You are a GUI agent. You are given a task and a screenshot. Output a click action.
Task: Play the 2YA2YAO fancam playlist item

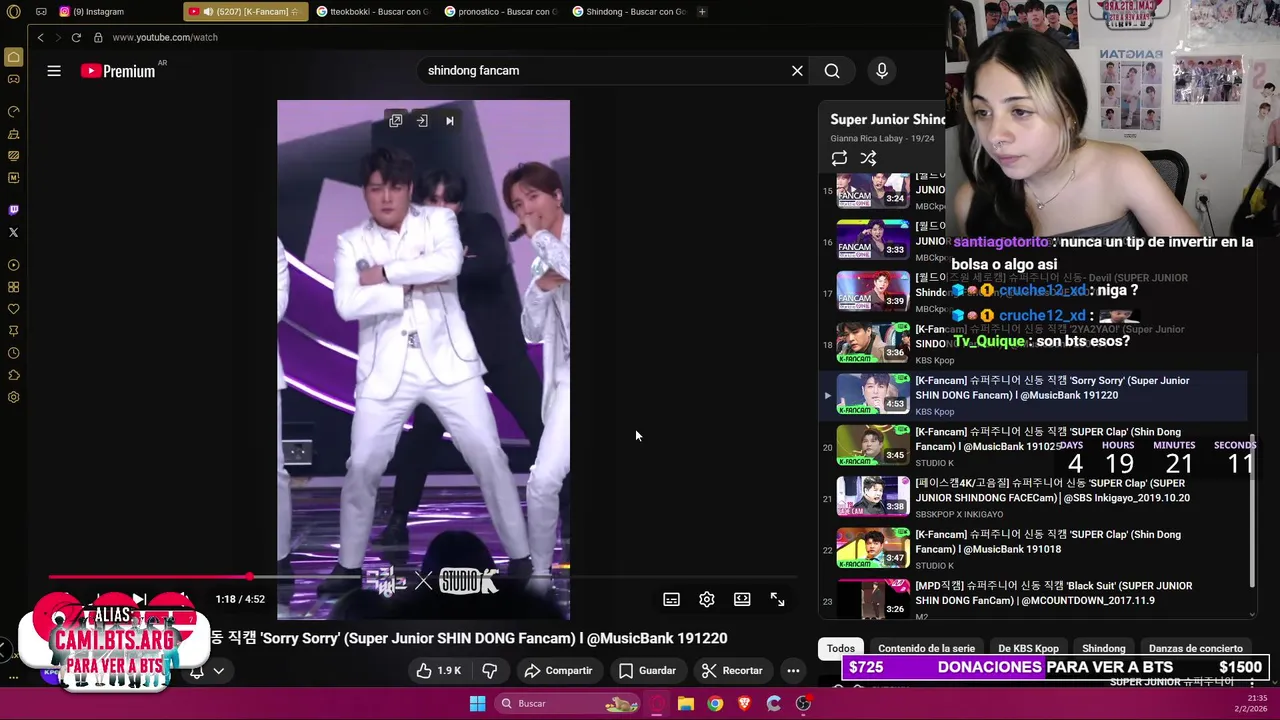pos(873,342)
